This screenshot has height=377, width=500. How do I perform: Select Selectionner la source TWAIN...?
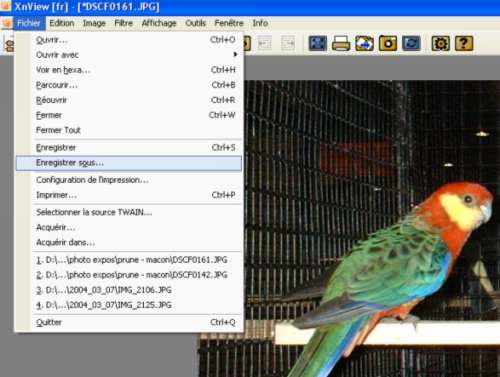(x=129, y=212)
